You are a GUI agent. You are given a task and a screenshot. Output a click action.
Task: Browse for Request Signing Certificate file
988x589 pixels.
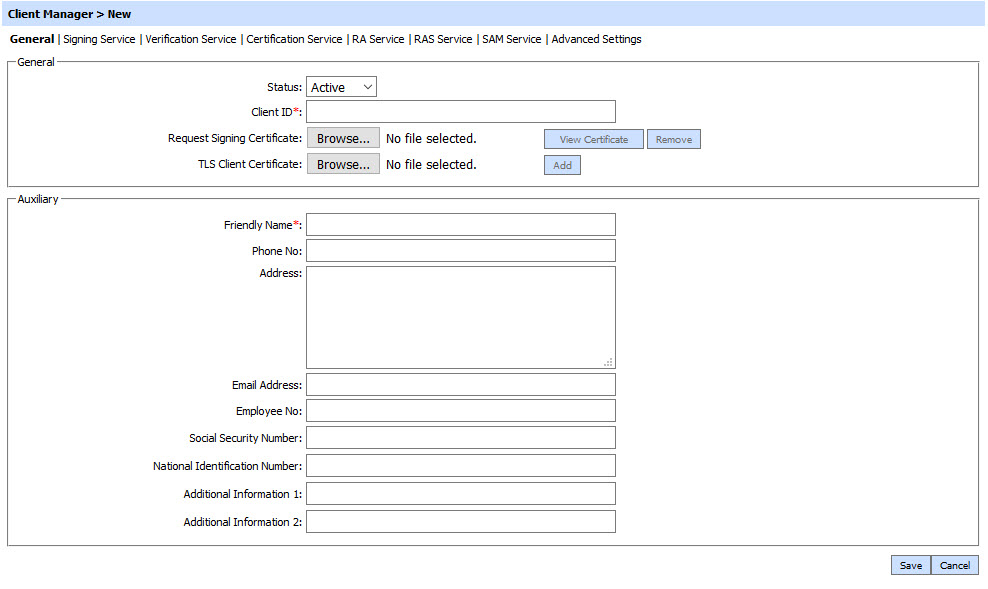[343, 139]
